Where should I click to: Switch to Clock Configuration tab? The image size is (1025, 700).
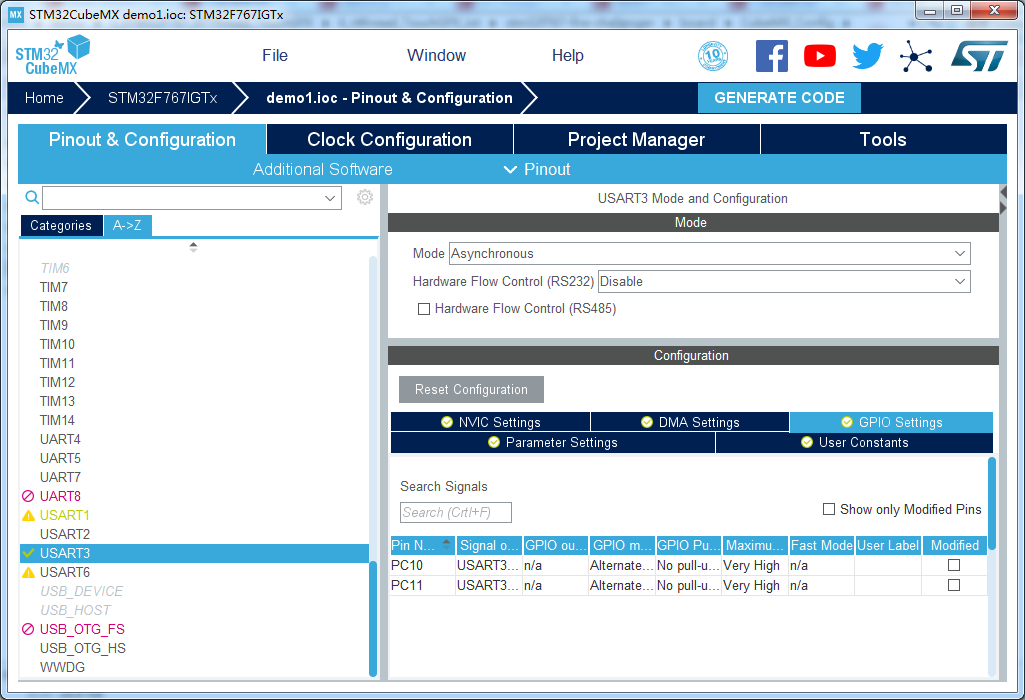click(x=390, y=139)
